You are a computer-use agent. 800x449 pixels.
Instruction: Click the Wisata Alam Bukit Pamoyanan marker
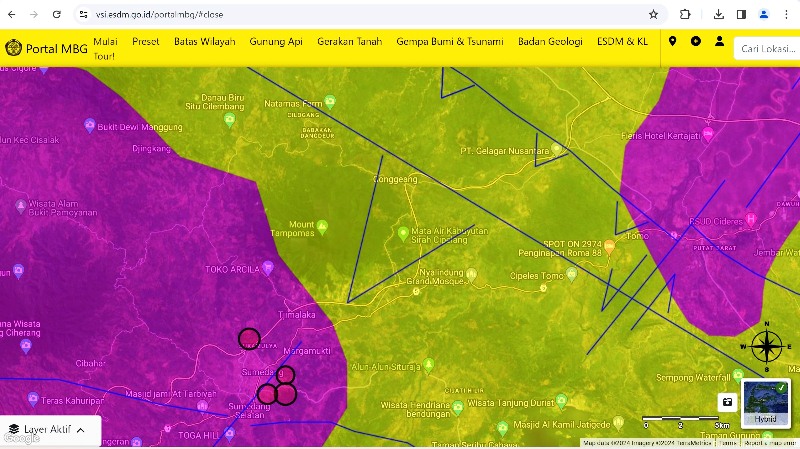20,206
